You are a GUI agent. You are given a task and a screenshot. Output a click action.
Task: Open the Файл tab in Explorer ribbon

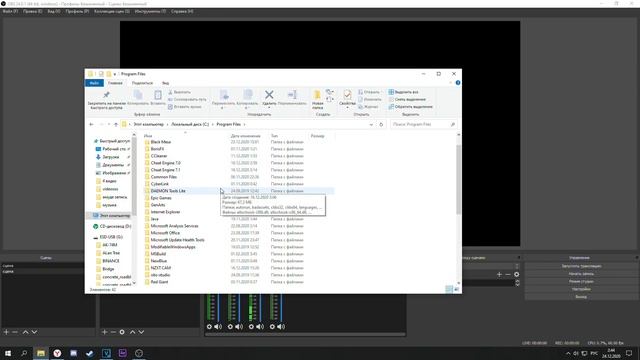coord(94,83)
